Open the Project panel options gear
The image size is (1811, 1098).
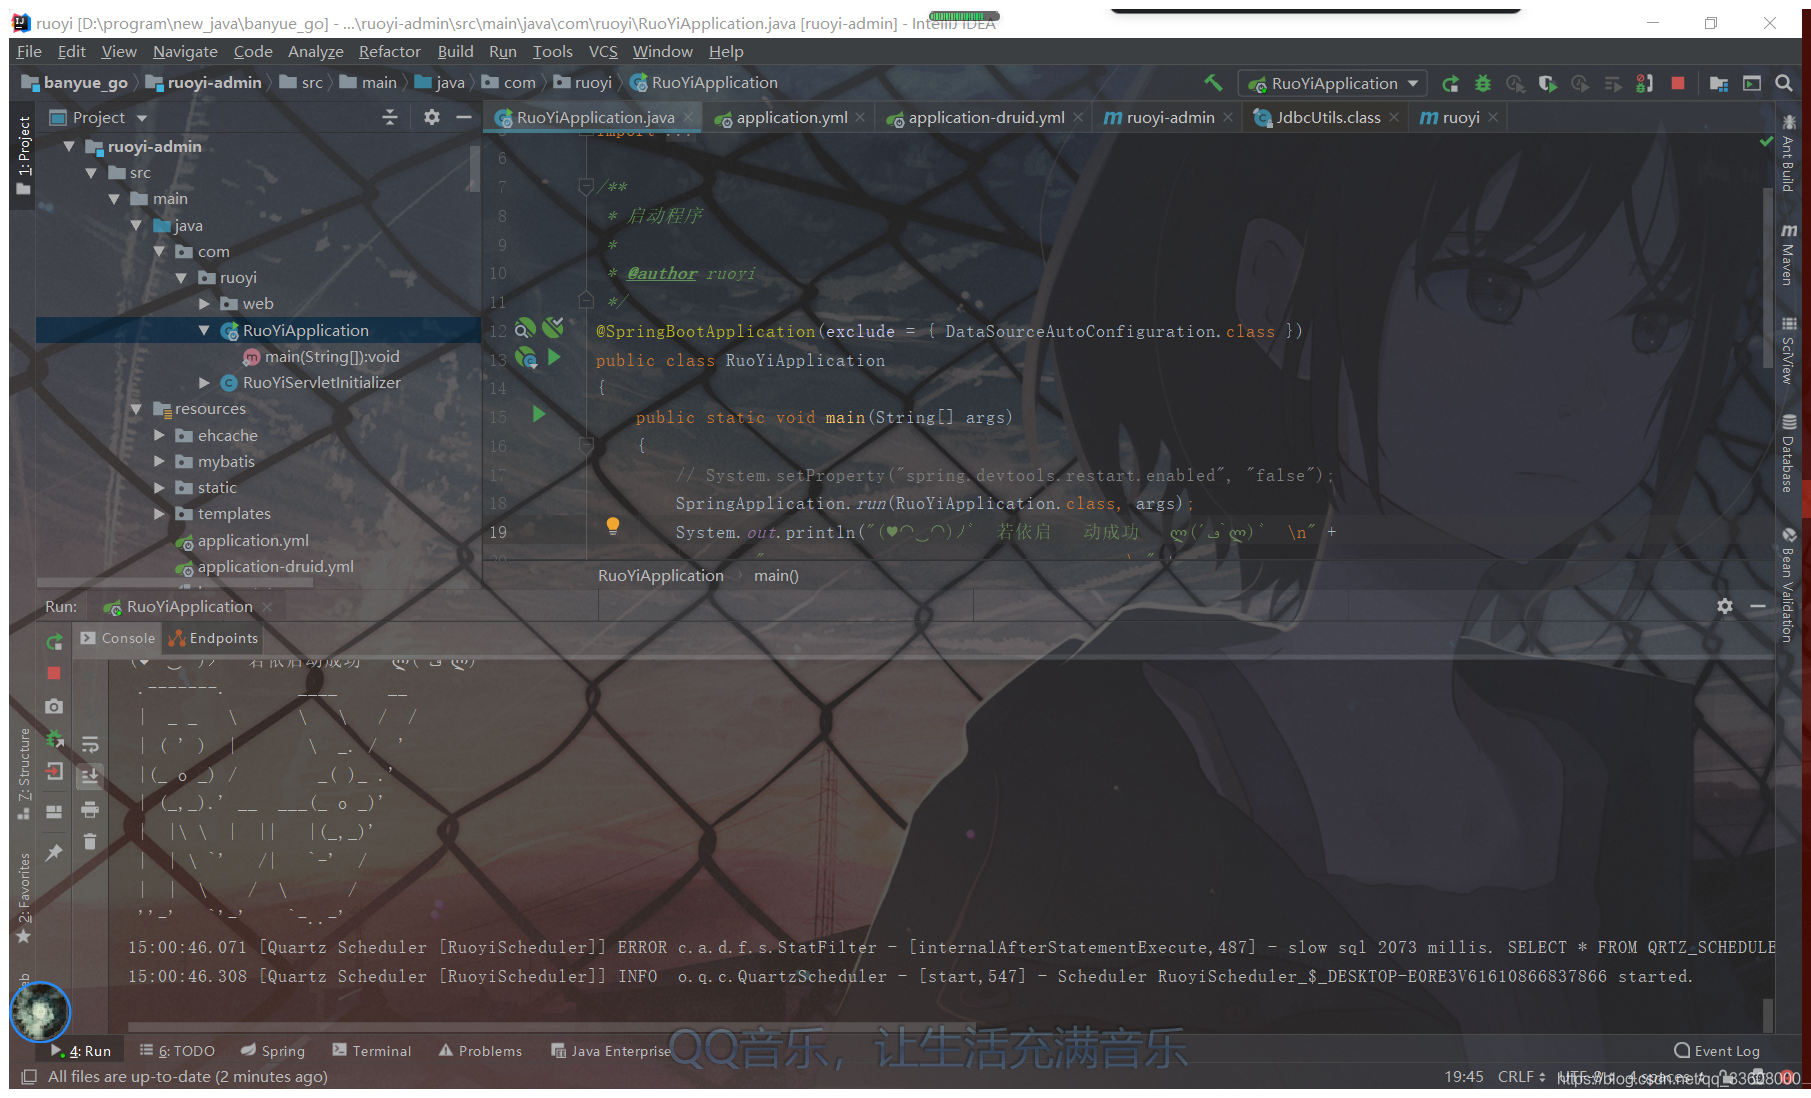[x=432, y=117]
